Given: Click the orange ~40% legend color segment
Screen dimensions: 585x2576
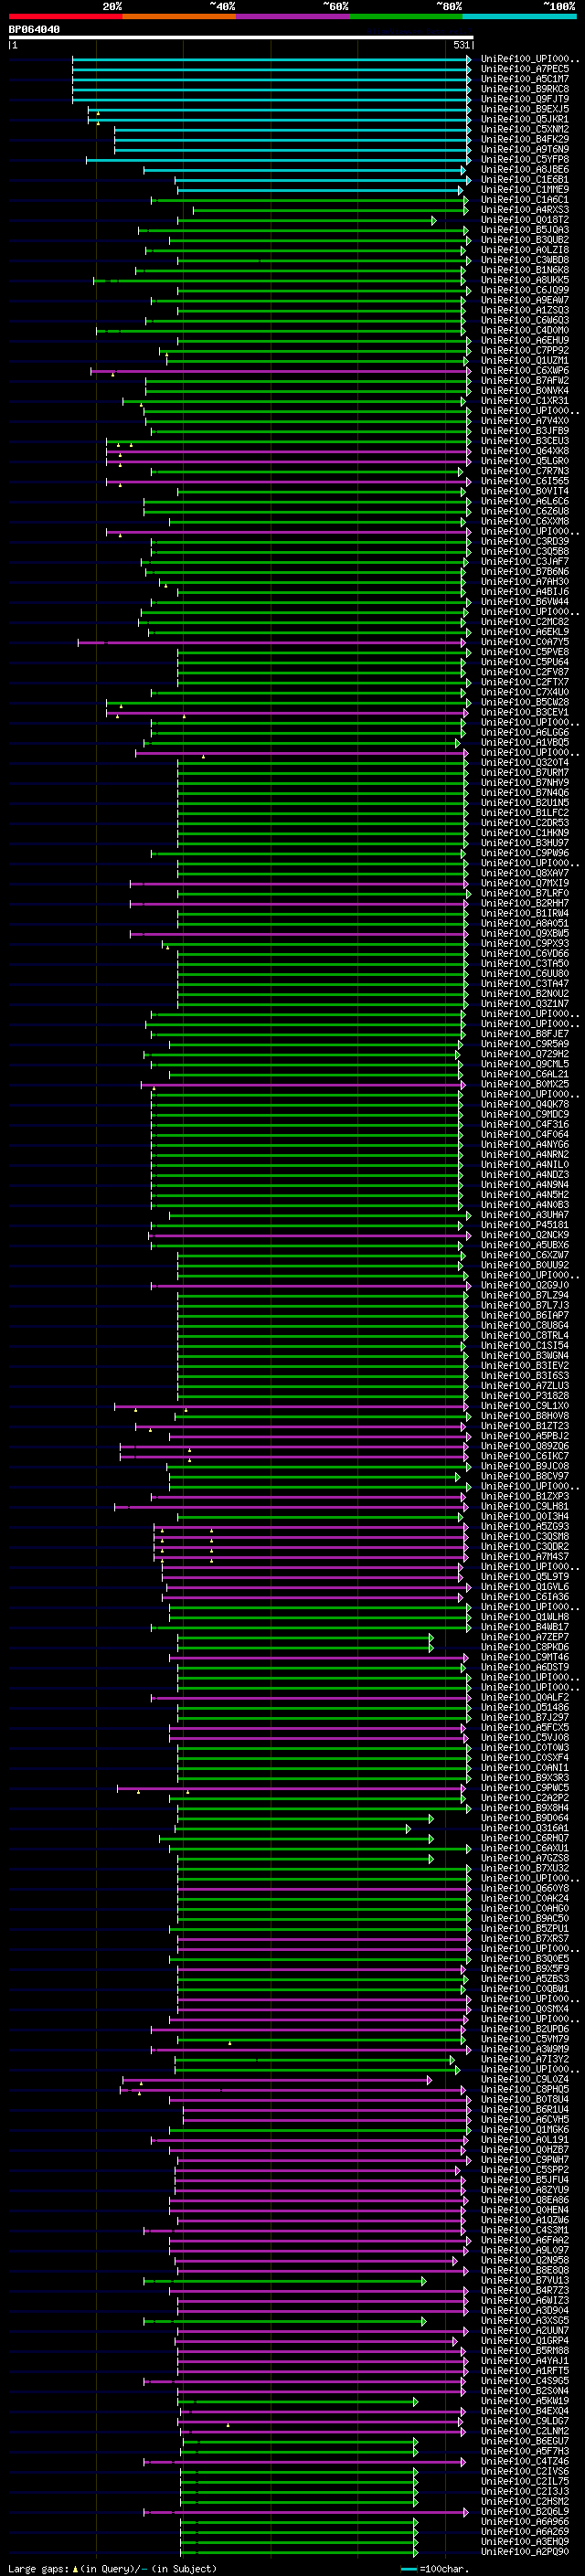Looking at the screenshot, I should point(179,16).
